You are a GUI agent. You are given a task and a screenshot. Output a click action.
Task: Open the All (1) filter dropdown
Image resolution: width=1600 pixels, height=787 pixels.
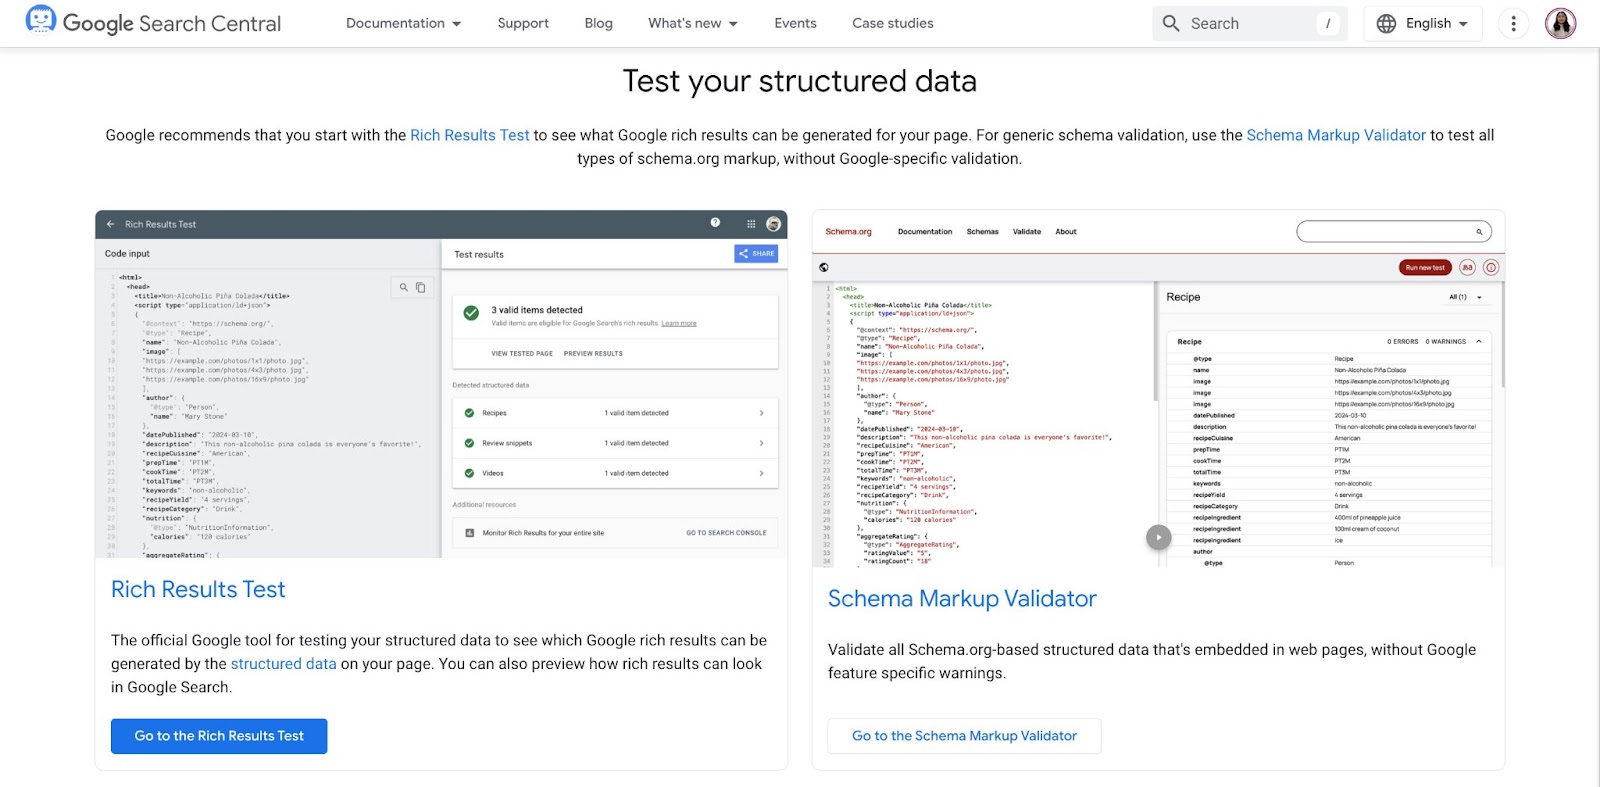(x=1465, y=297)
